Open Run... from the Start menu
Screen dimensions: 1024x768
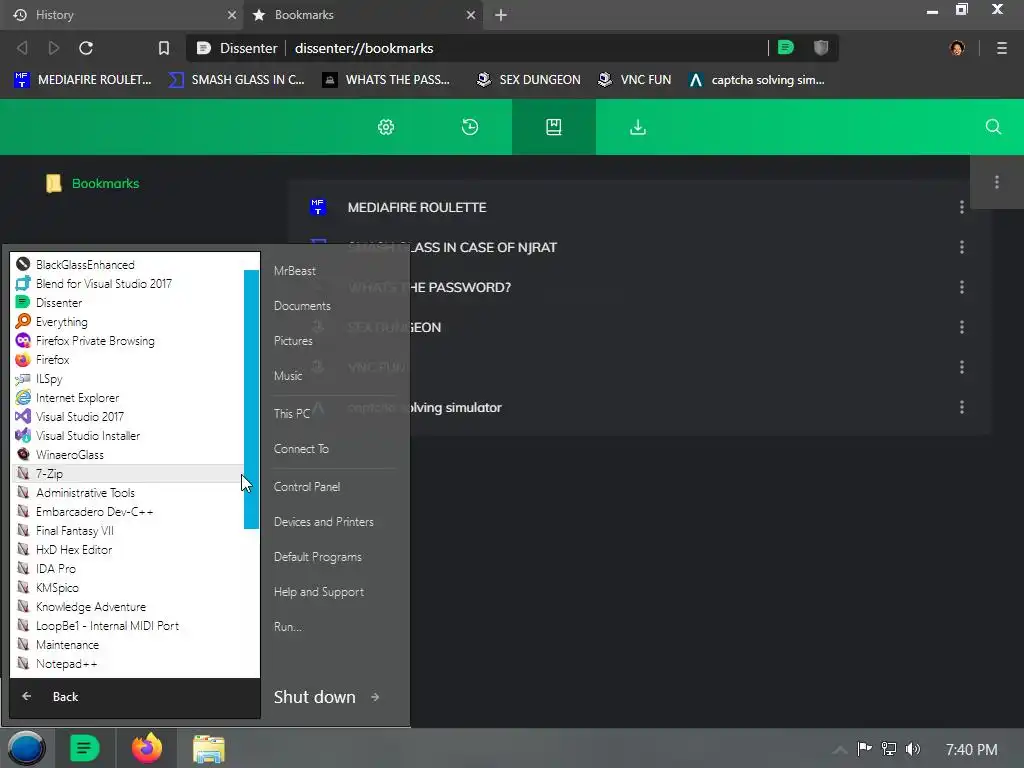[x=287, y=627]
